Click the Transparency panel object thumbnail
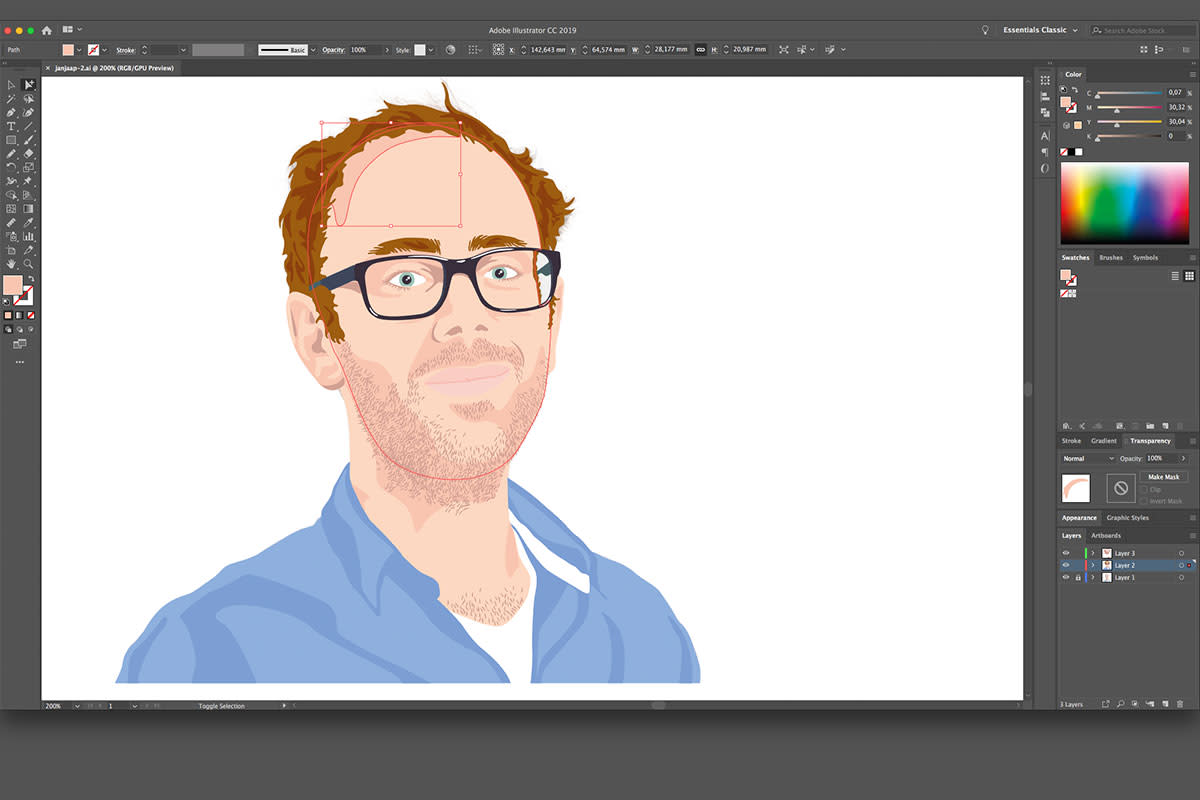The width and height of the screenshot is (1200, 800). tap(1075, 488)
